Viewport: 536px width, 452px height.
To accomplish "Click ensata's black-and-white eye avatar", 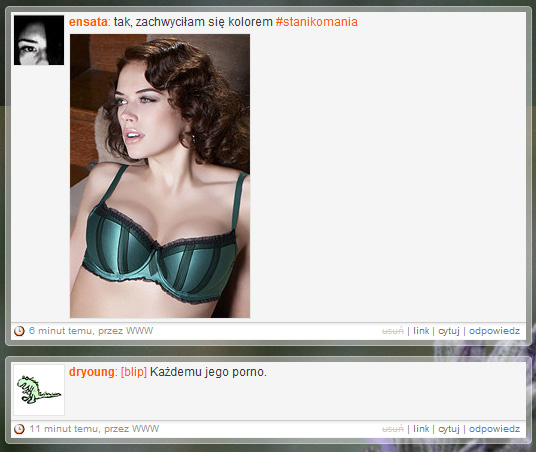I will coord(39,40).
